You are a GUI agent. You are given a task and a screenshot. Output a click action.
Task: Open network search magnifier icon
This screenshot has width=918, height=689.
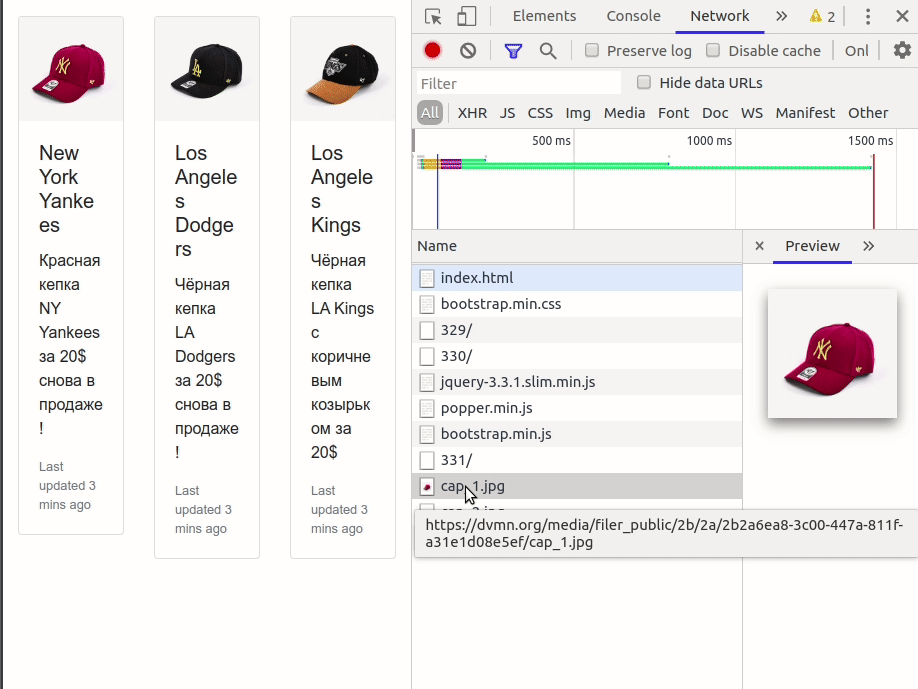click(x=548, y=51)
